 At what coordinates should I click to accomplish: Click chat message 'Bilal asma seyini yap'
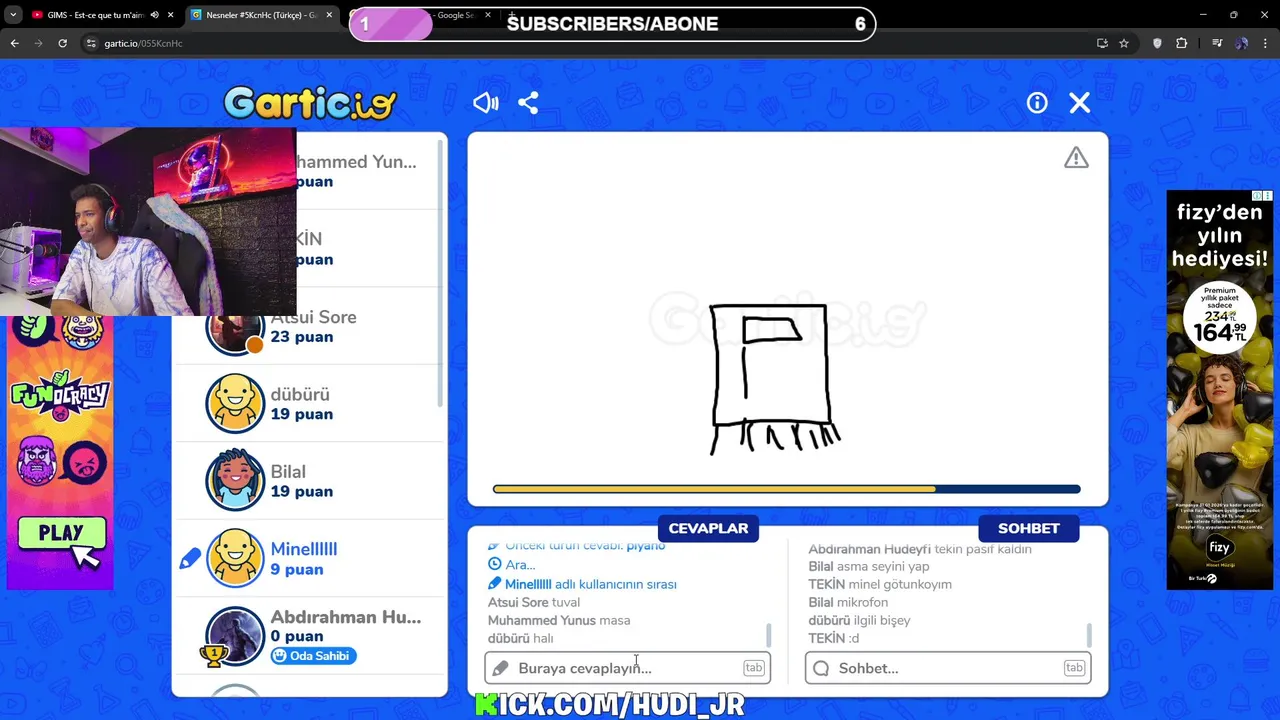(x=869, y=566)
